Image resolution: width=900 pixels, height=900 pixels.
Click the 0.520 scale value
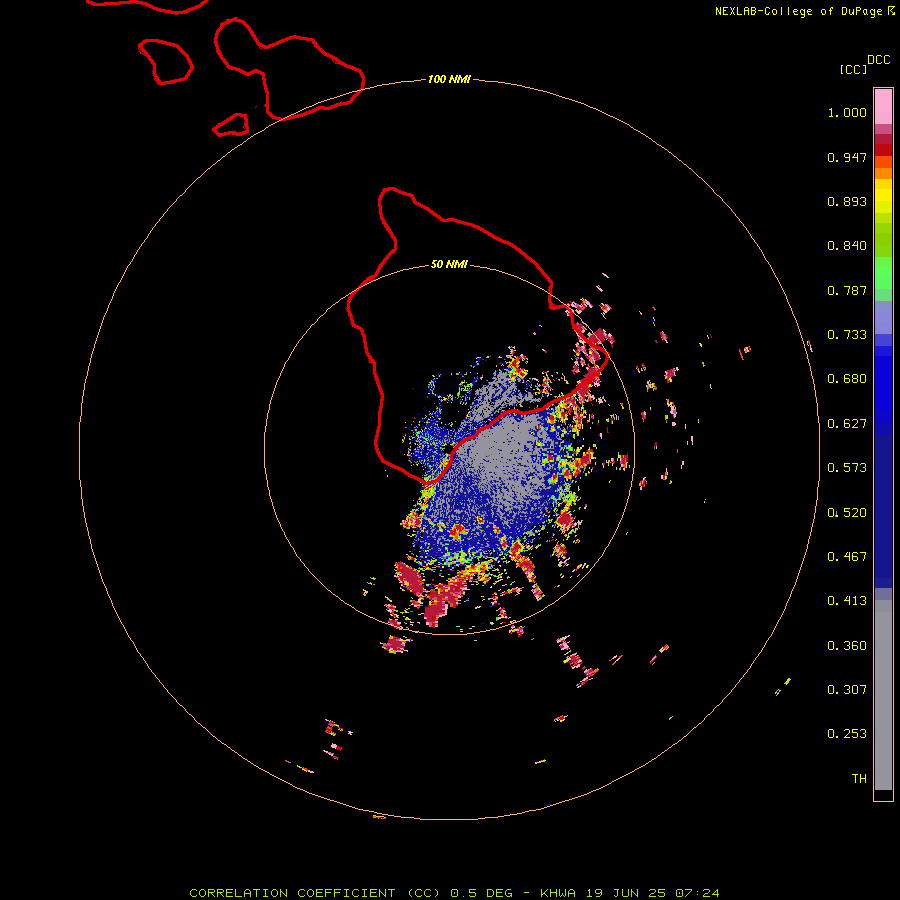click(847, 513)
